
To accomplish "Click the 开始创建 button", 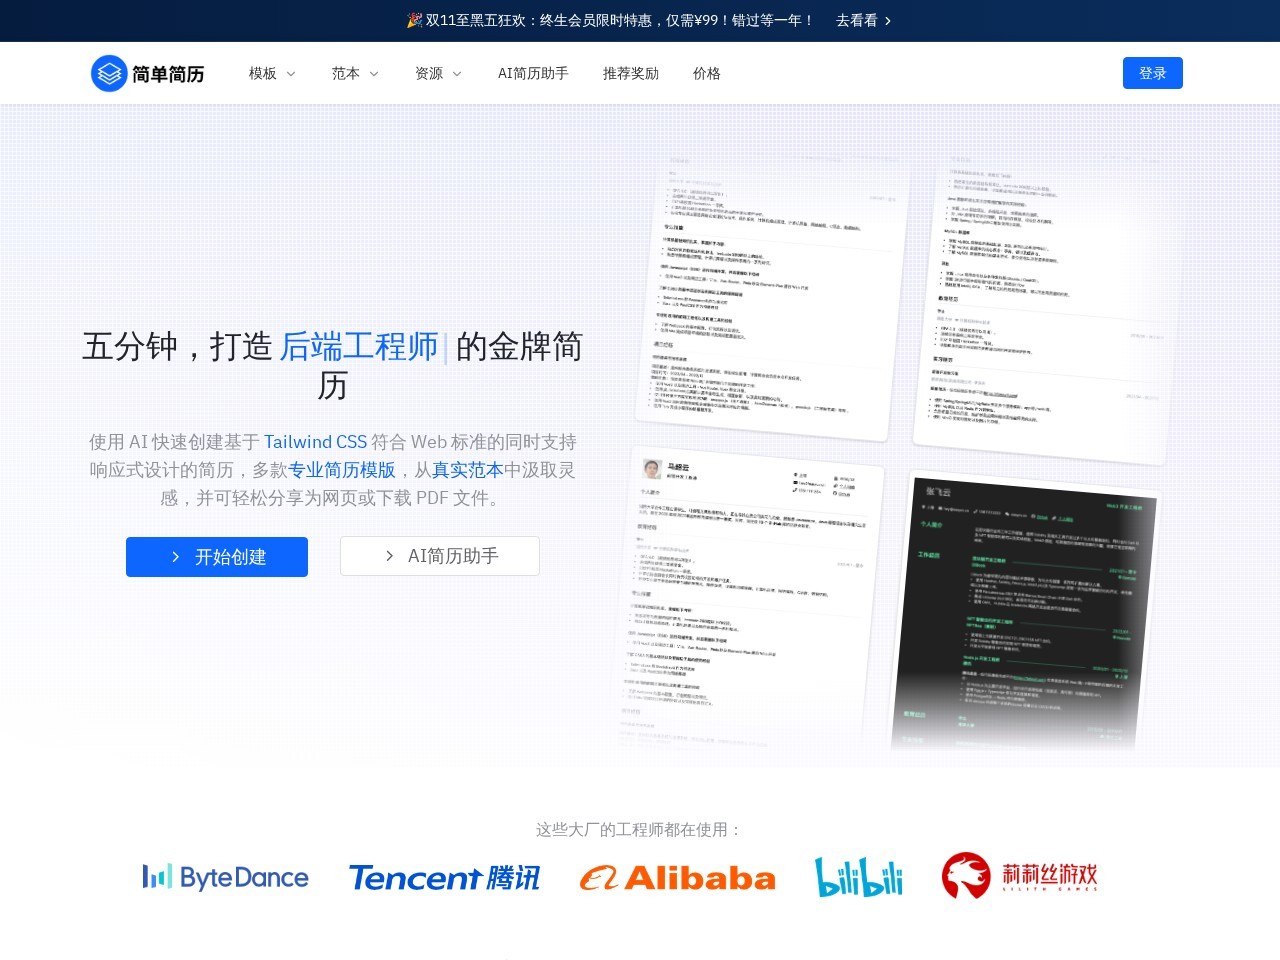I will [217, 557].
